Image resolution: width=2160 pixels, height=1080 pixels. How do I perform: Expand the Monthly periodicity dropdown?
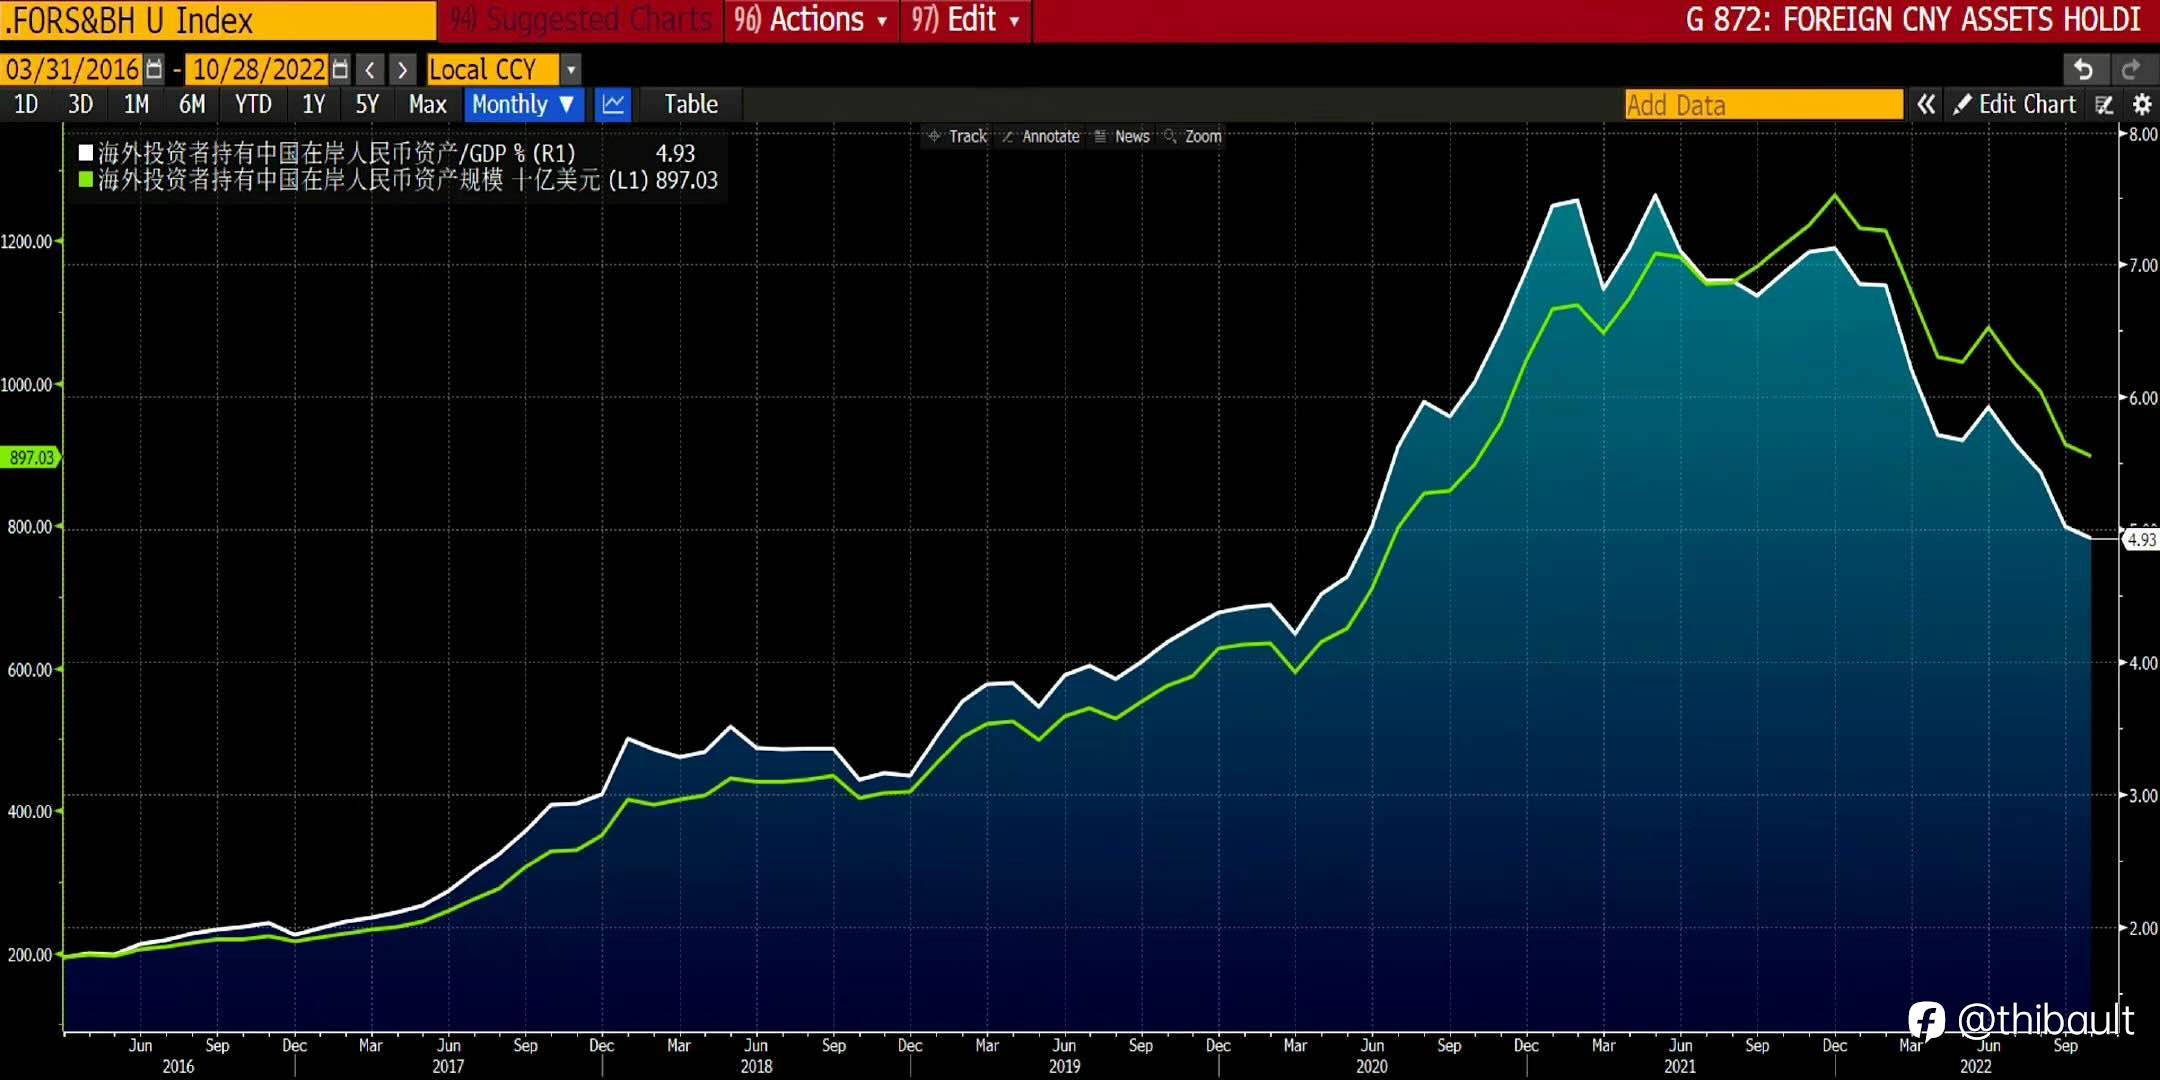click(523, 104)
